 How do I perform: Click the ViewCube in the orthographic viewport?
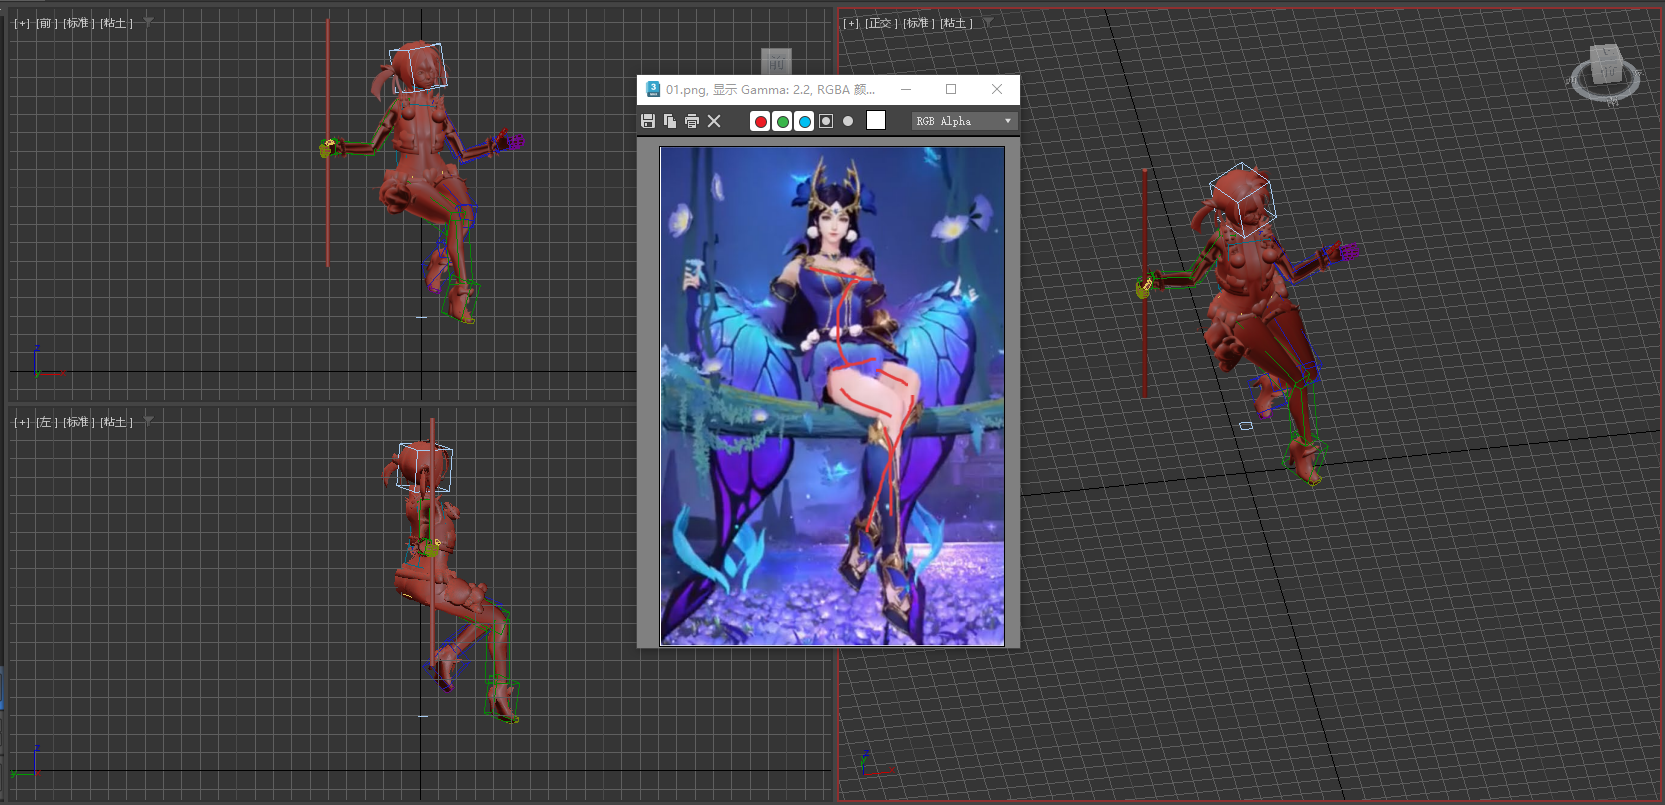tap(1605, 72)
